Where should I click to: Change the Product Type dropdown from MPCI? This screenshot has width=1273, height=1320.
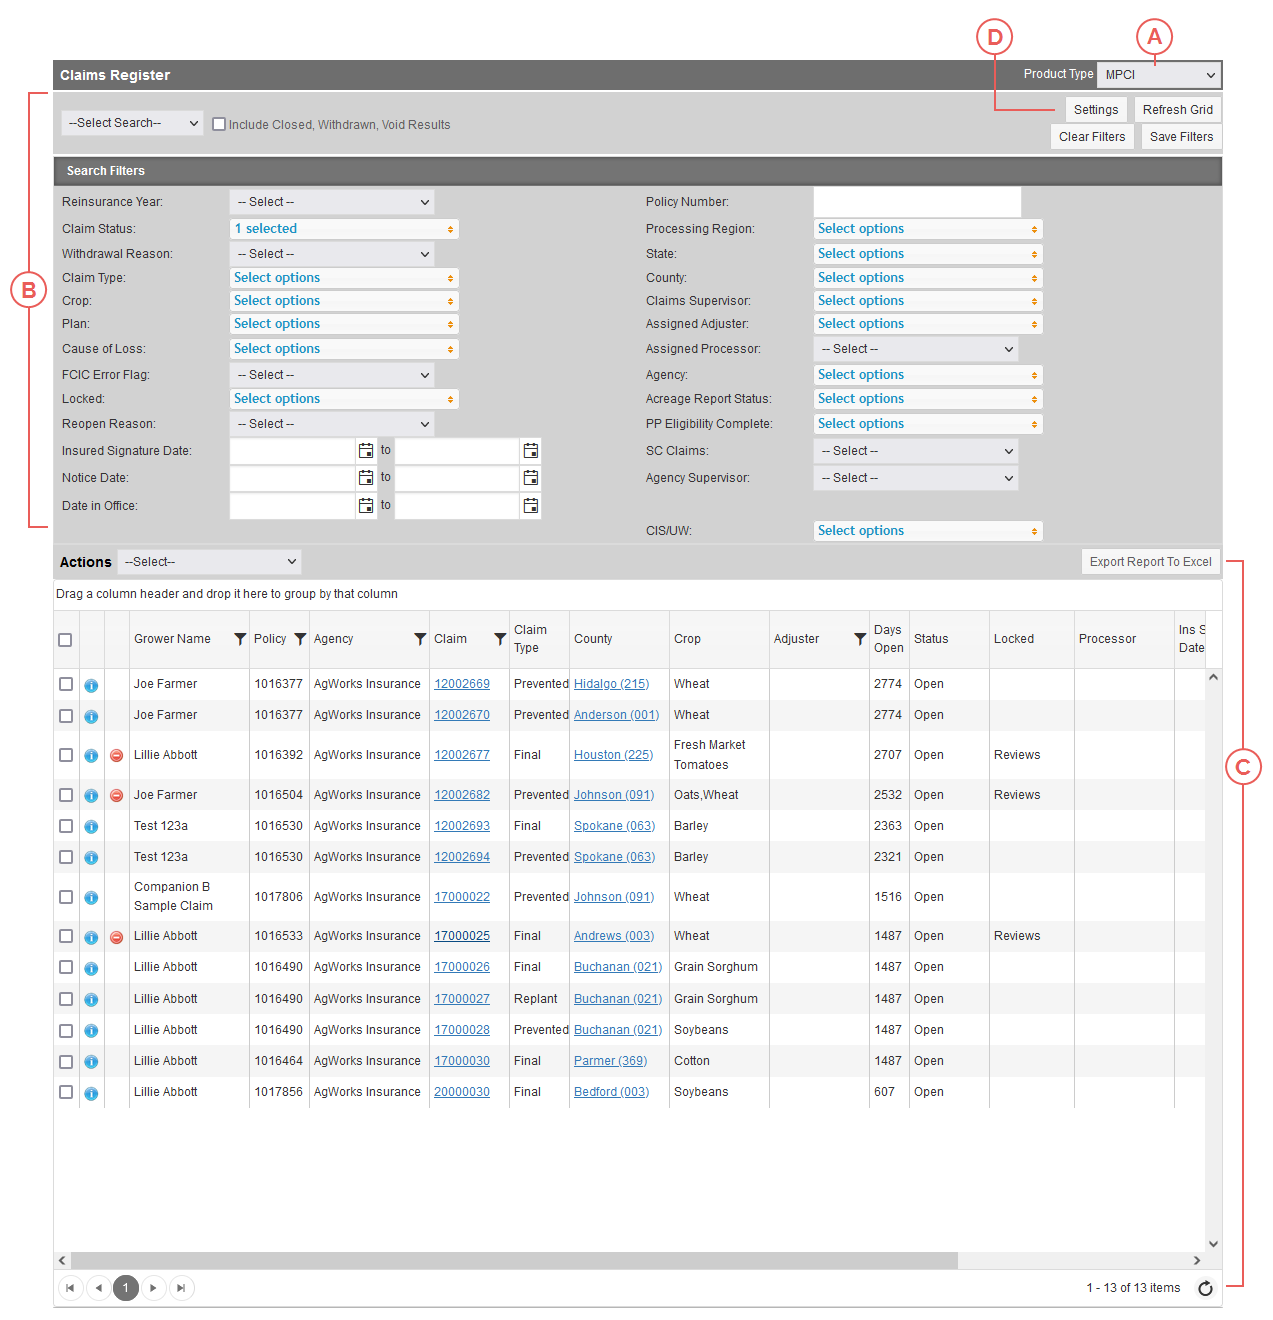click(x=1158, y=74)
